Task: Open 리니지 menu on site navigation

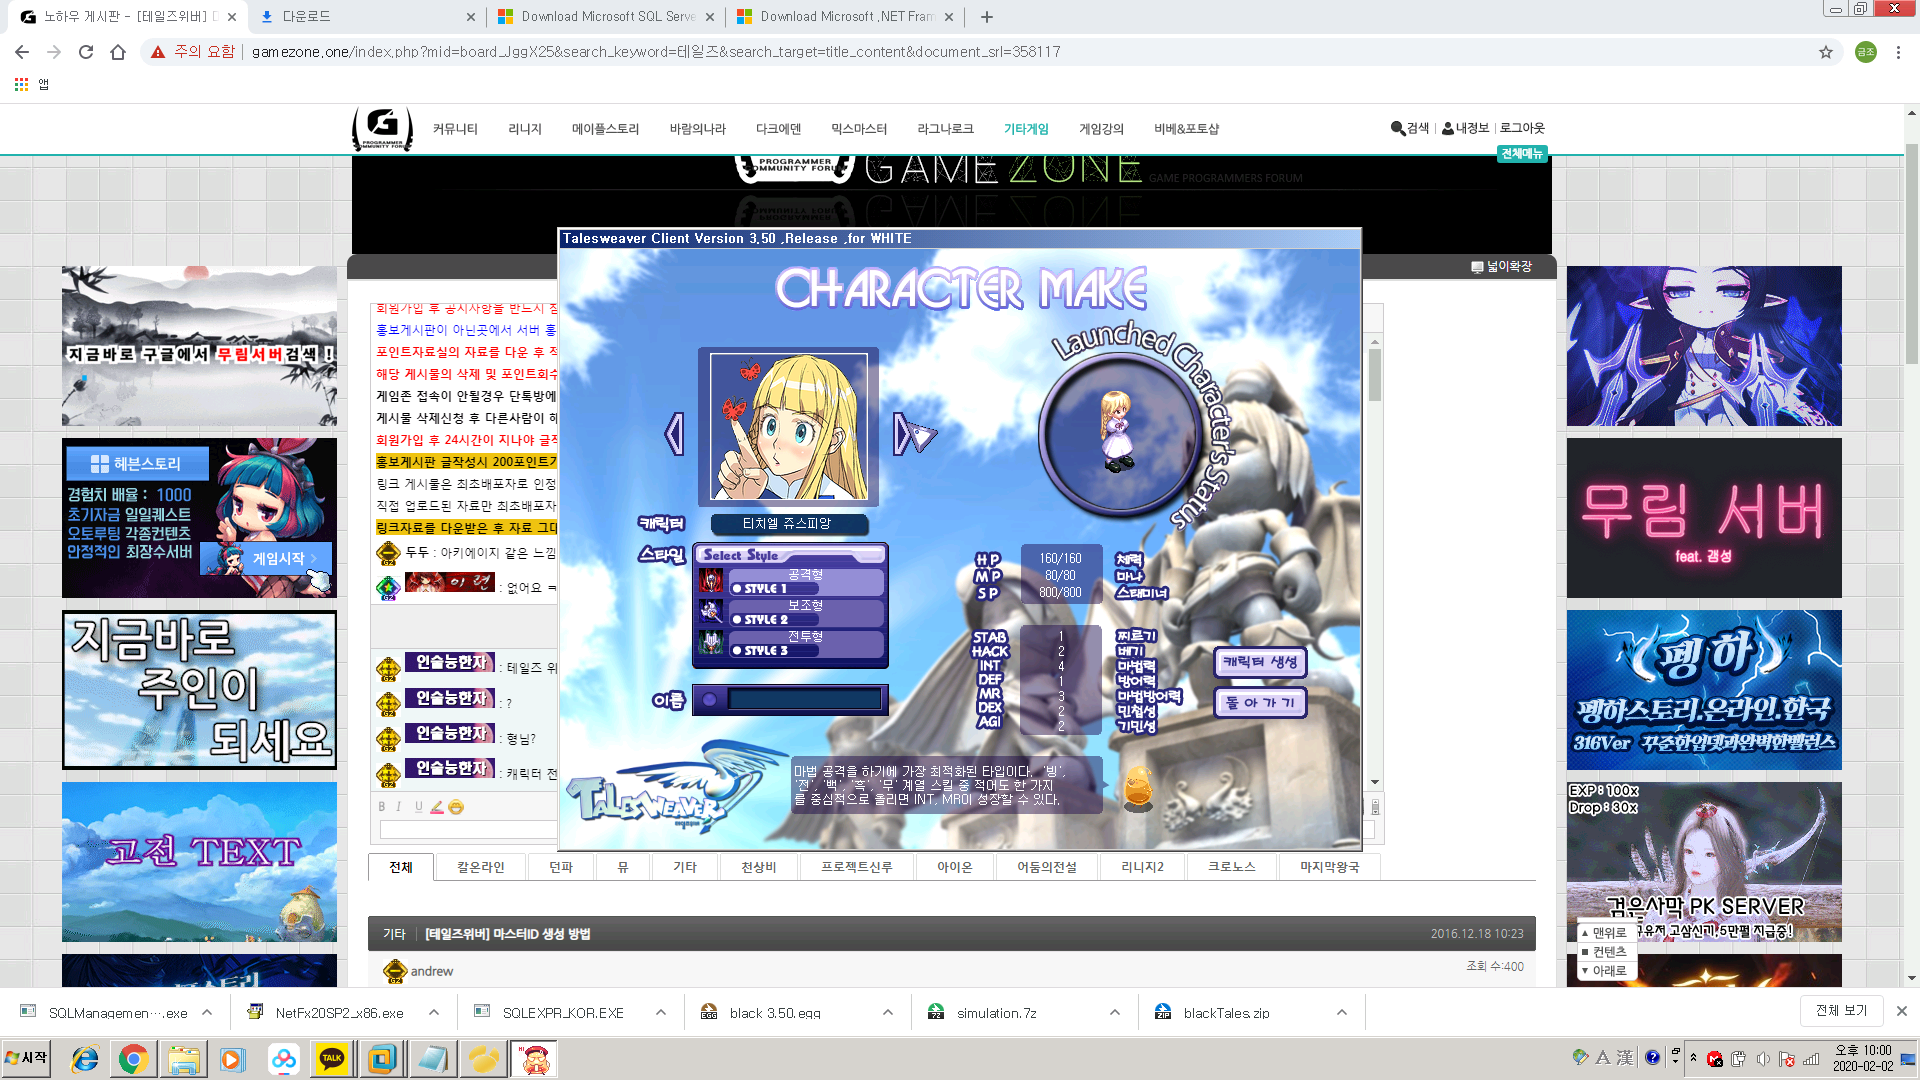Action: click(525, 129)
